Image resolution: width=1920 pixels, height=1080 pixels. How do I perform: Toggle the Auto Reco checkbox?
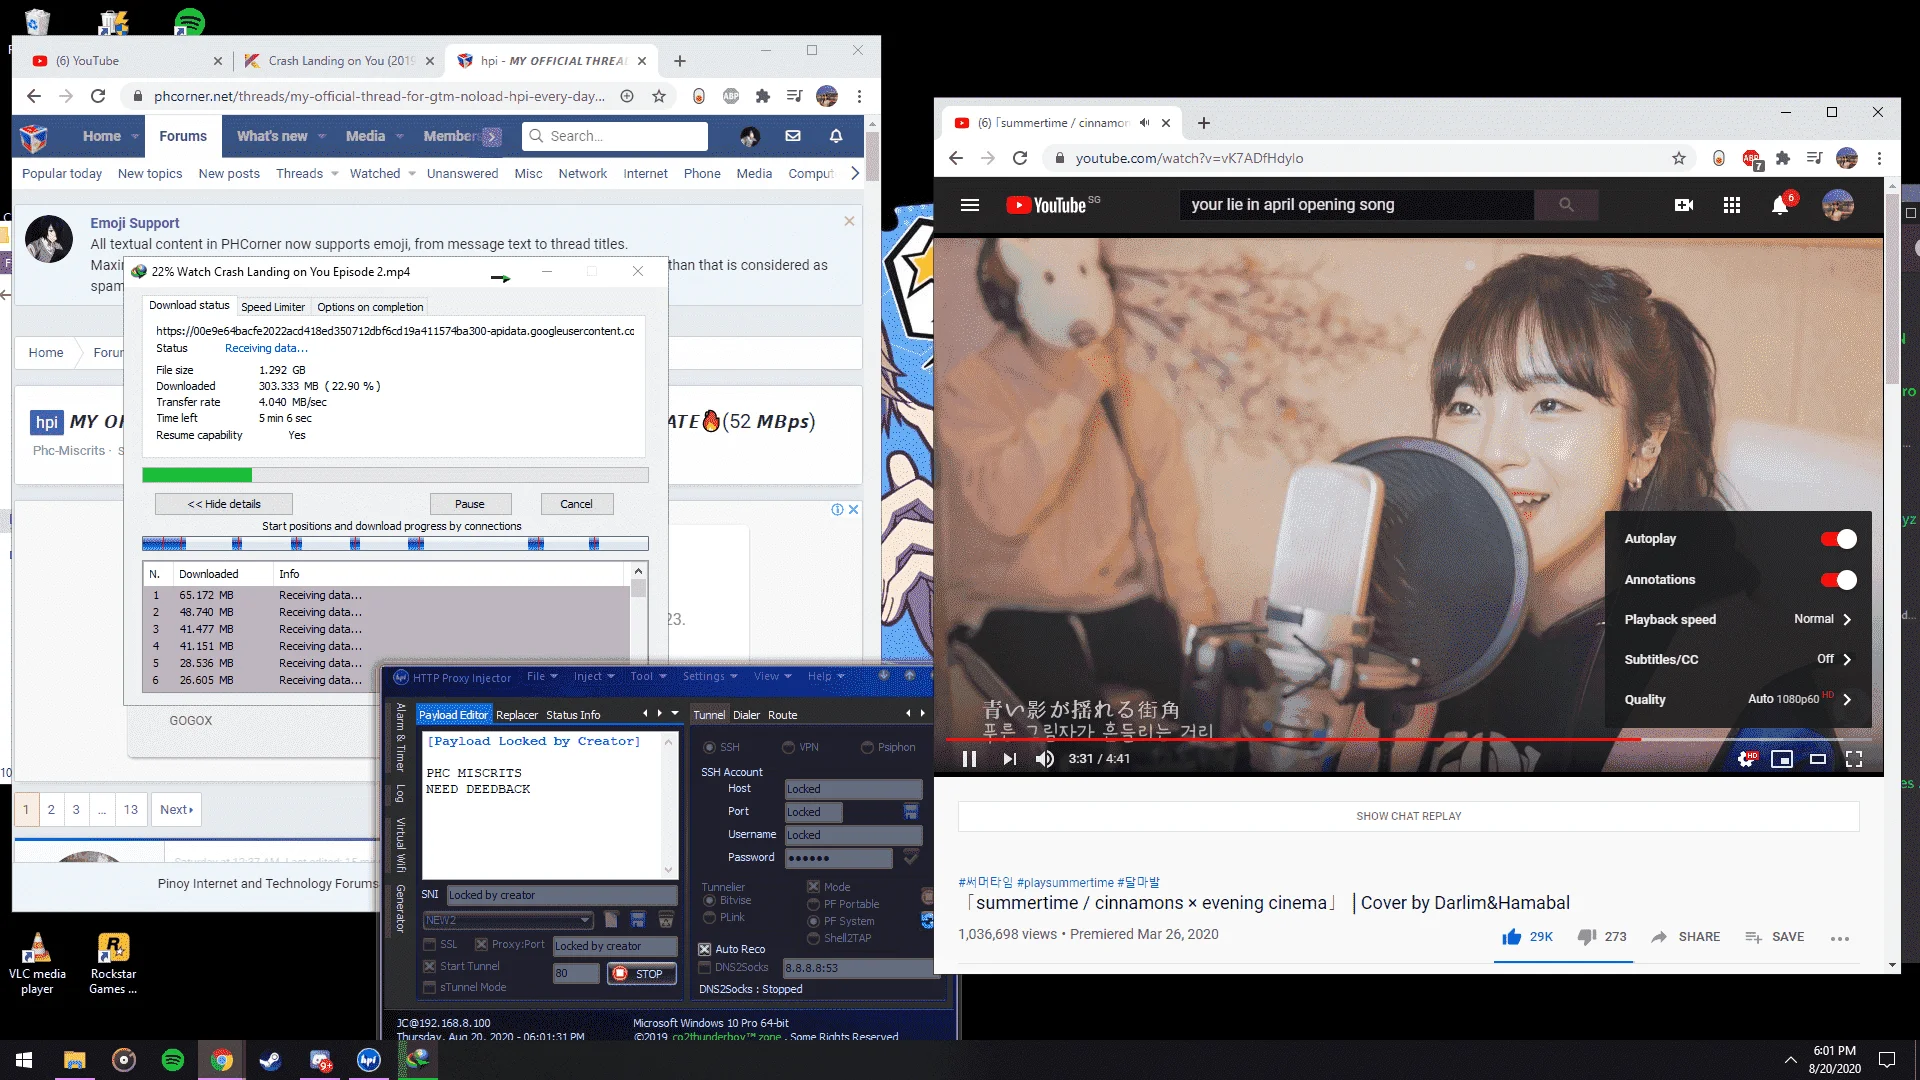pos(705,949)
